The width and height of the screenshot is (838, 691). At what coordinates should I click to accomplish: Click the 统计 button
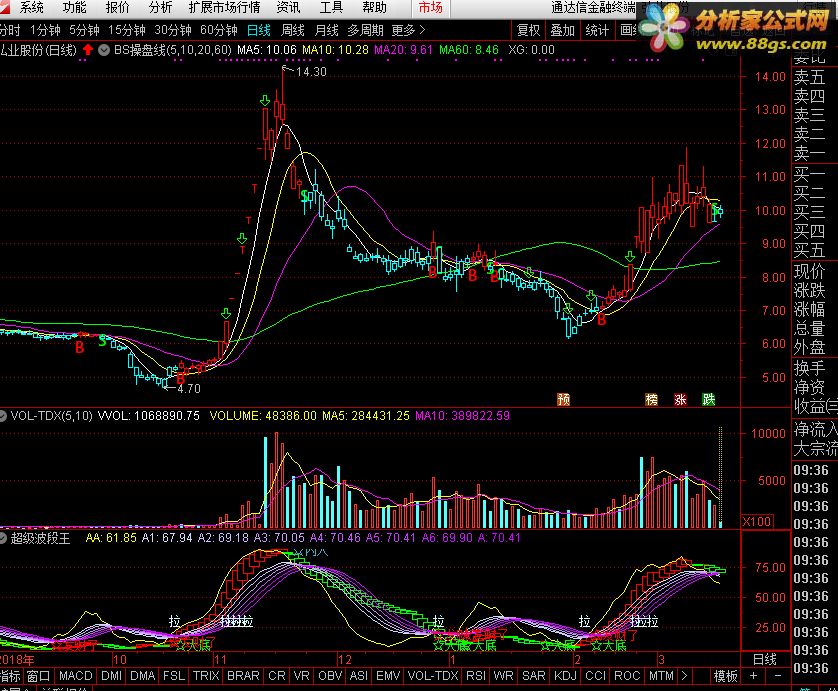point(597,30)
